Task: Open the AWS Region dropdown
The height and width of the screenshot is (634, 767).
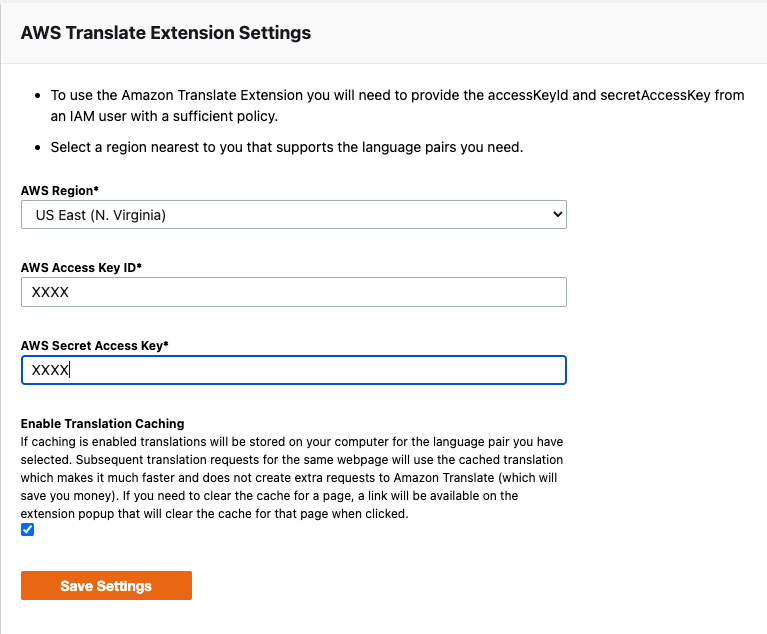Action: [x=293, y=214]
